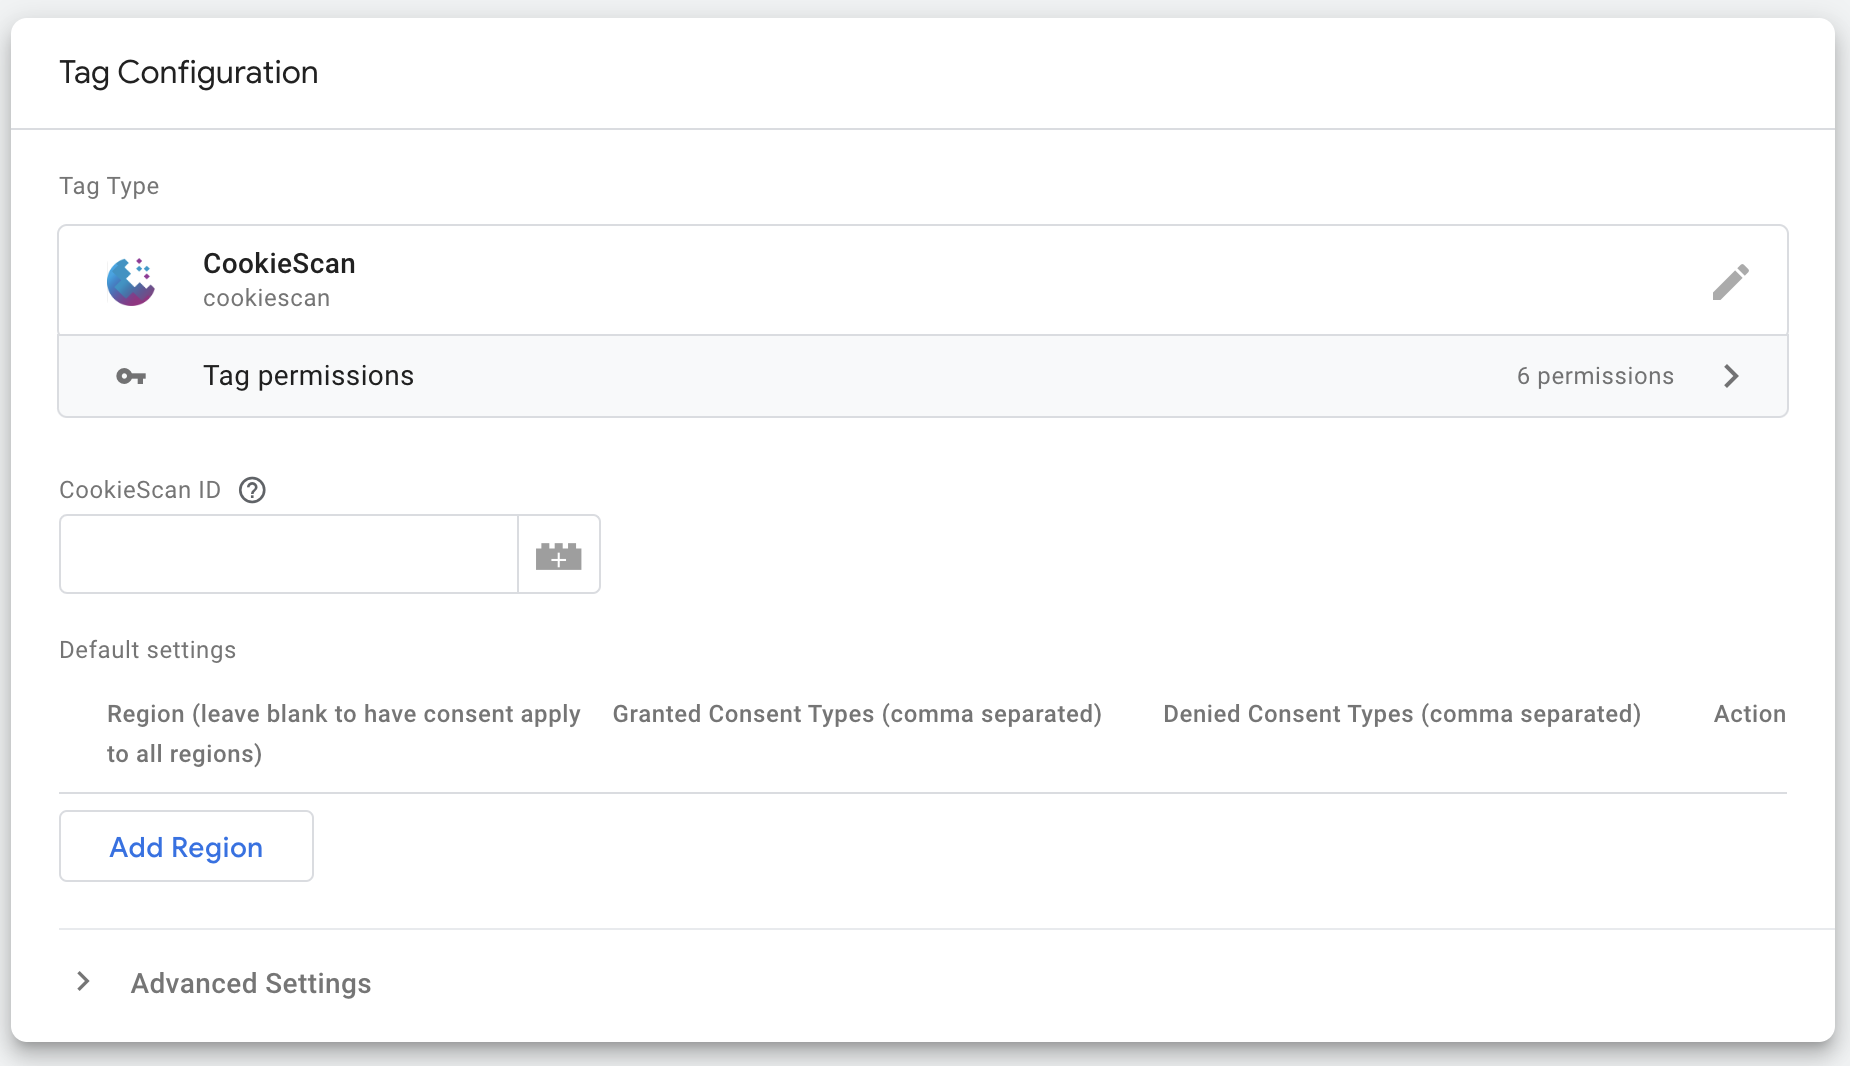This screenshot has width=1850, height=1066.
Task: Click the 'Denied Consent Types' column header
Action: 1402,714
